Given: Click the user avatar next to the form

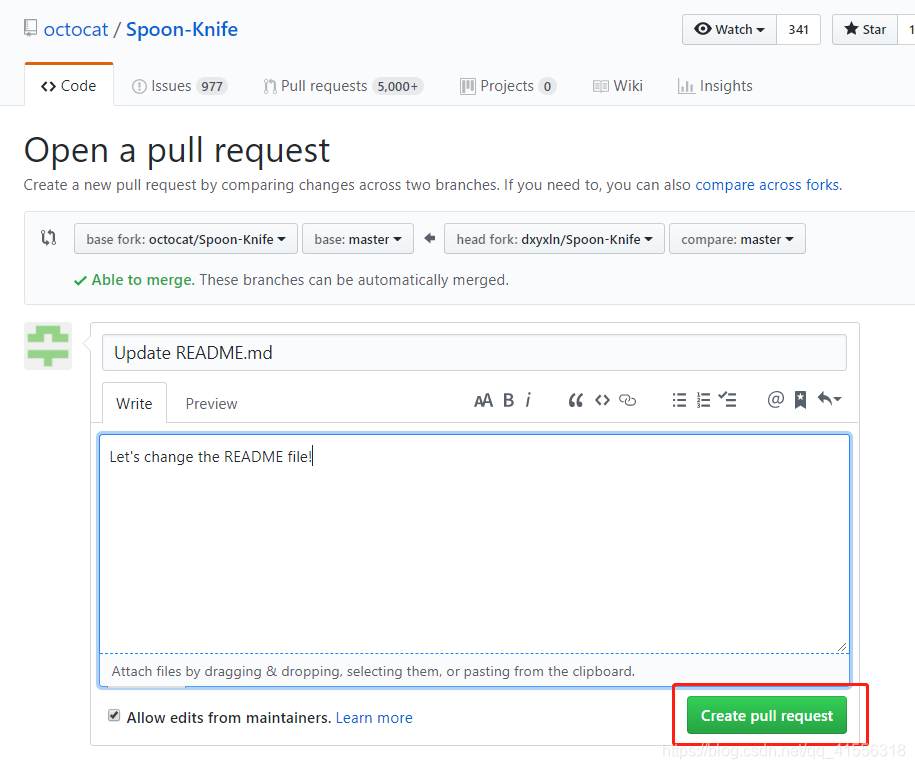Looking at the screenshot, I should pyautogui.click(x=48, y=346).
